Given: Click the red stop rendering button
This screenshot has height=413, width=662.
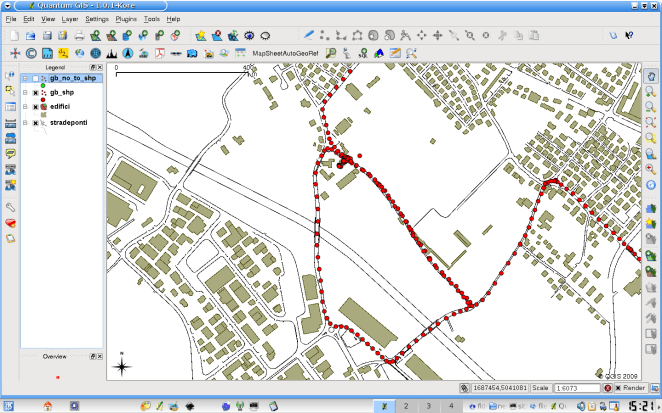Looking at the screenshot, I should [608, 388].
